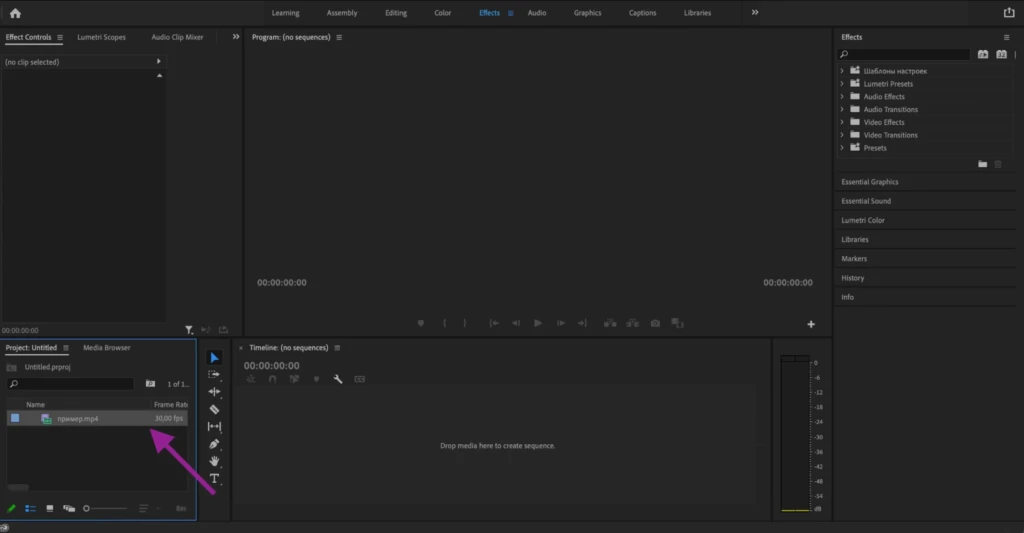This screenshot has height=533, width=1024.
Task: Expand the Video Effects folder
Action: coord(842,122)
